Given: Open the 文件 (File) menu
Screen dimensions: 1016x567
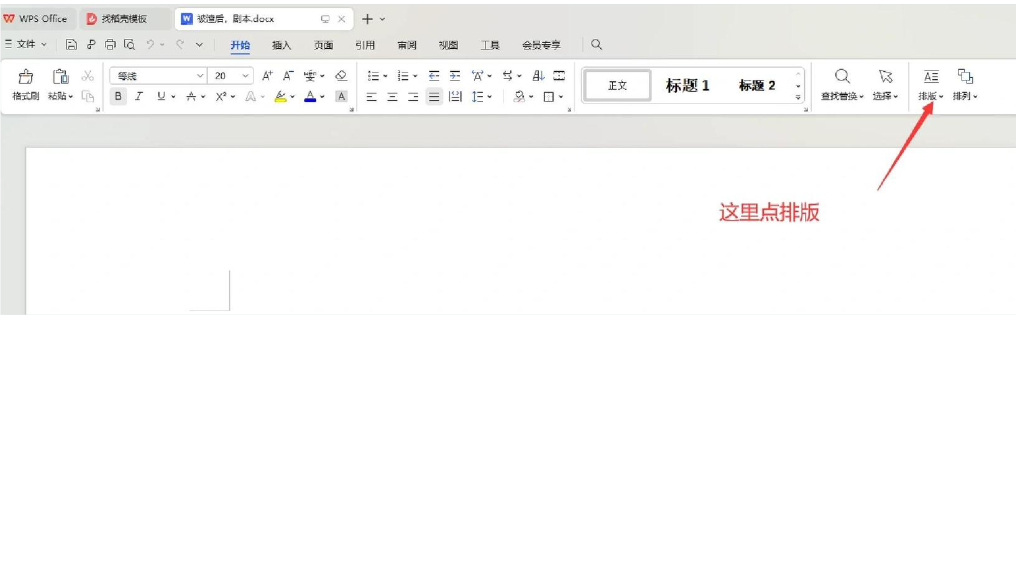Looking at the screenshot, I should click(x=26, y=45).
